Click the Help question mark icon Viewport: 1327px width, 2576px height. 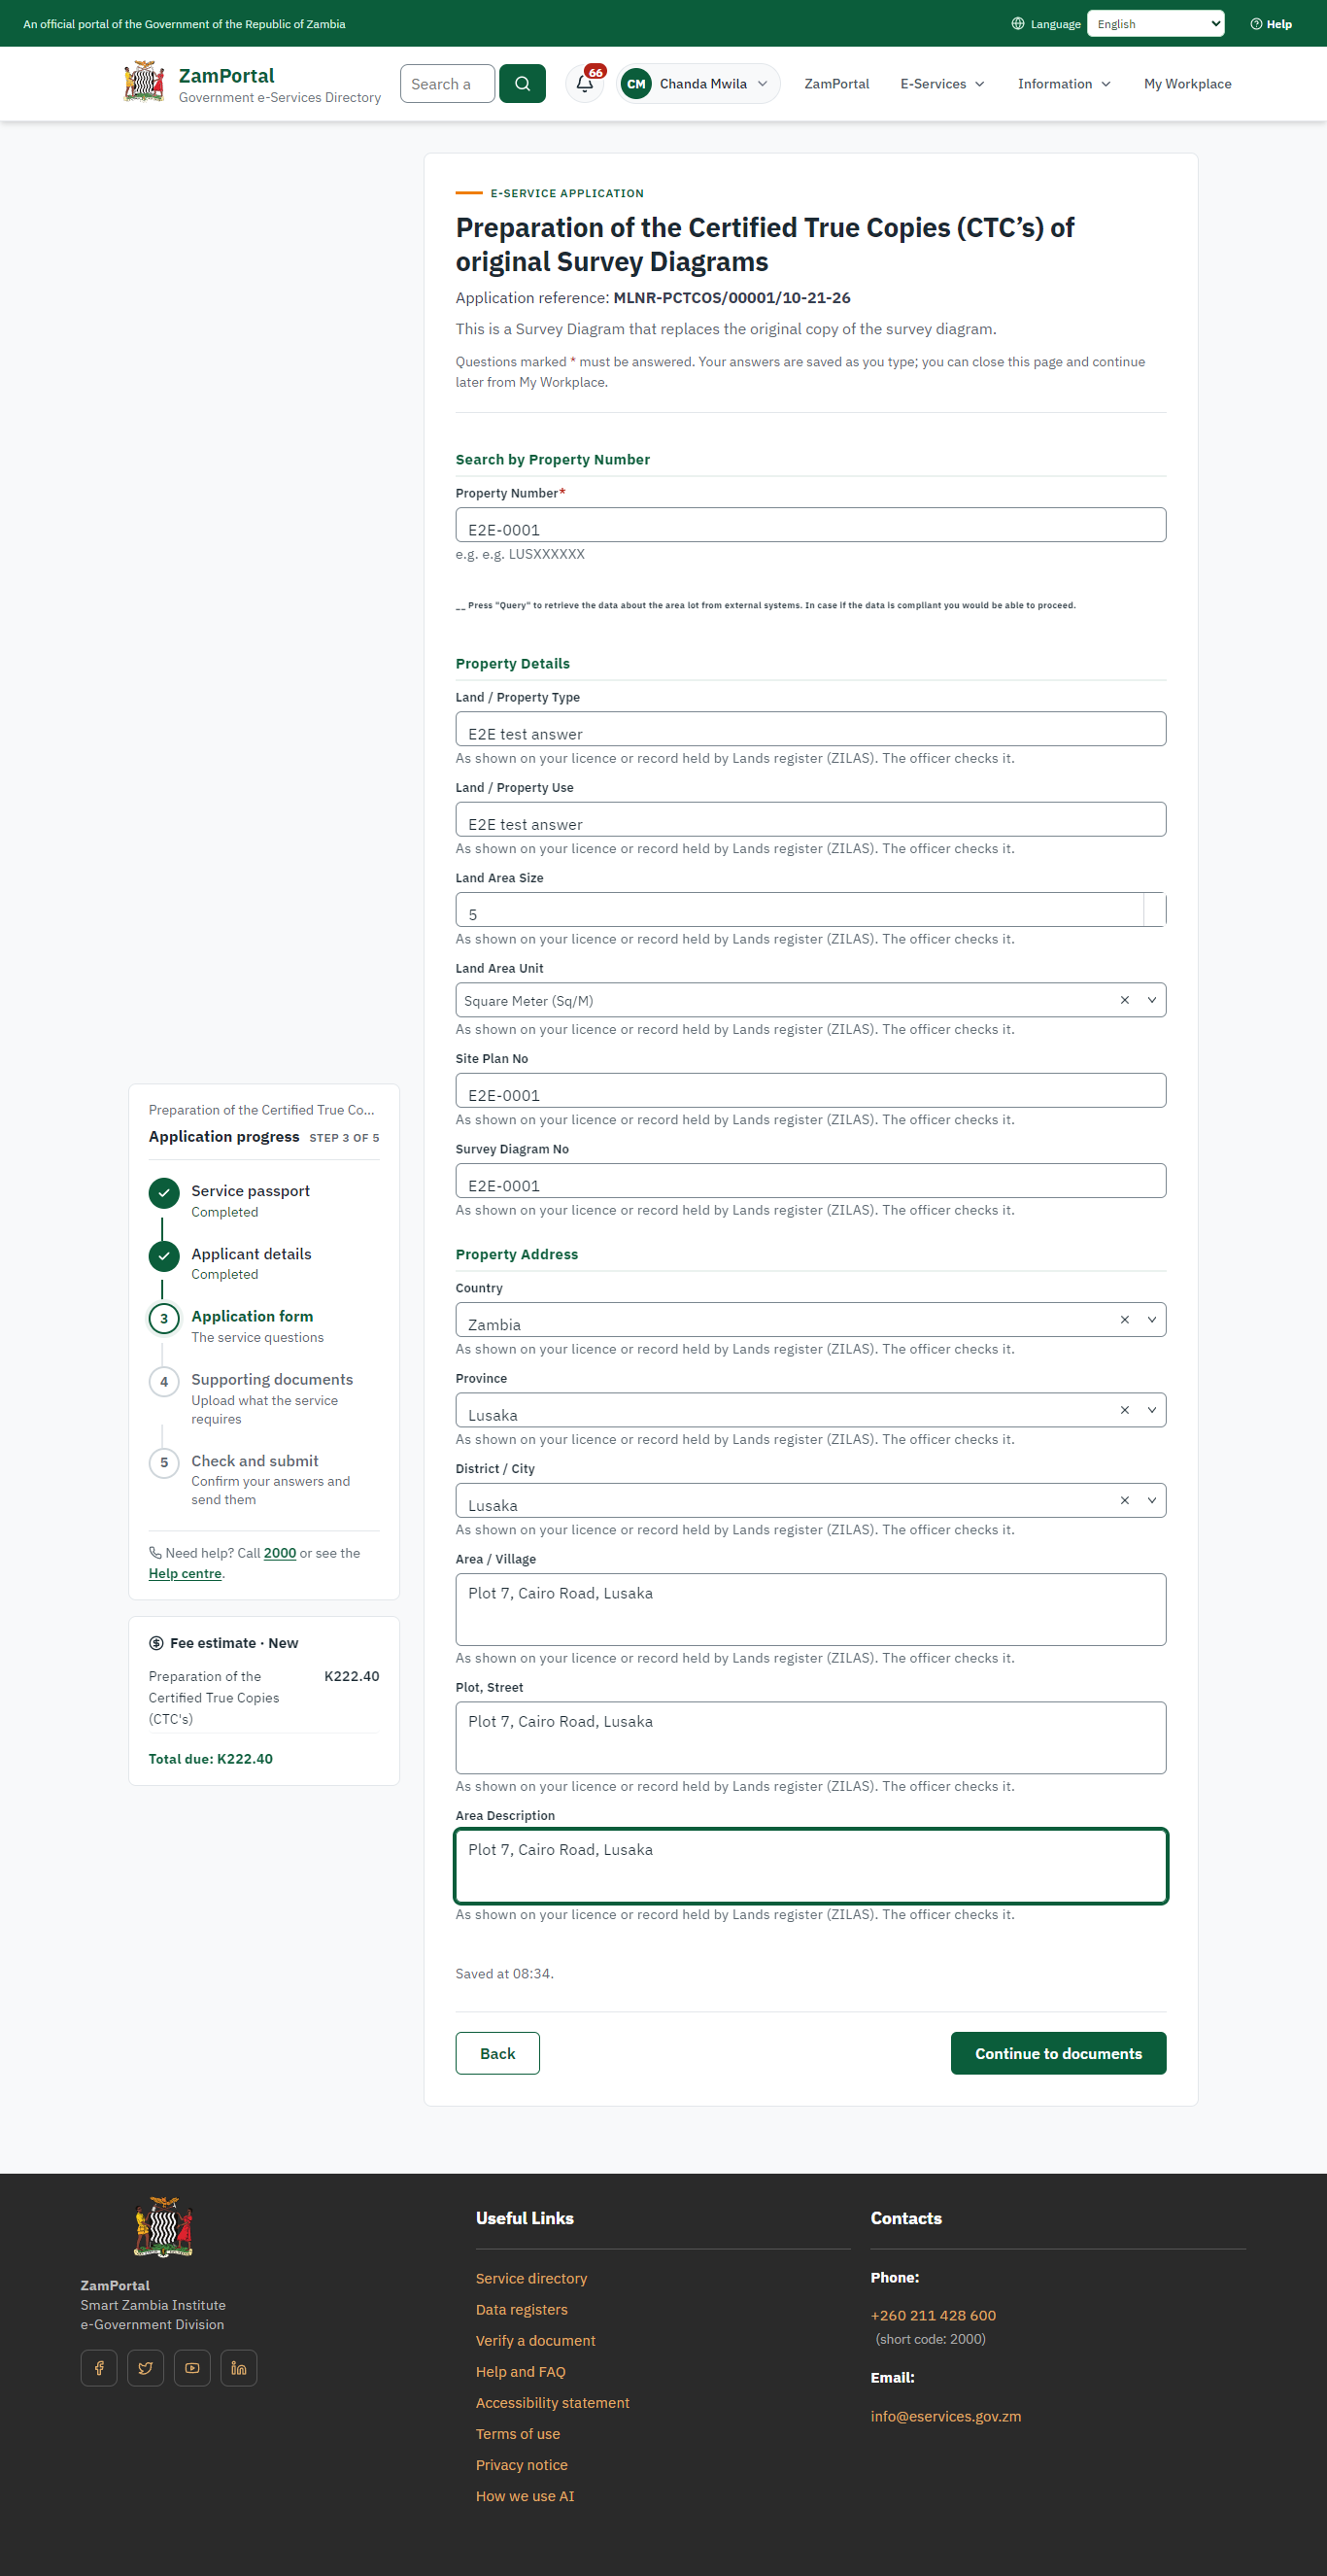click(1256, 24)
